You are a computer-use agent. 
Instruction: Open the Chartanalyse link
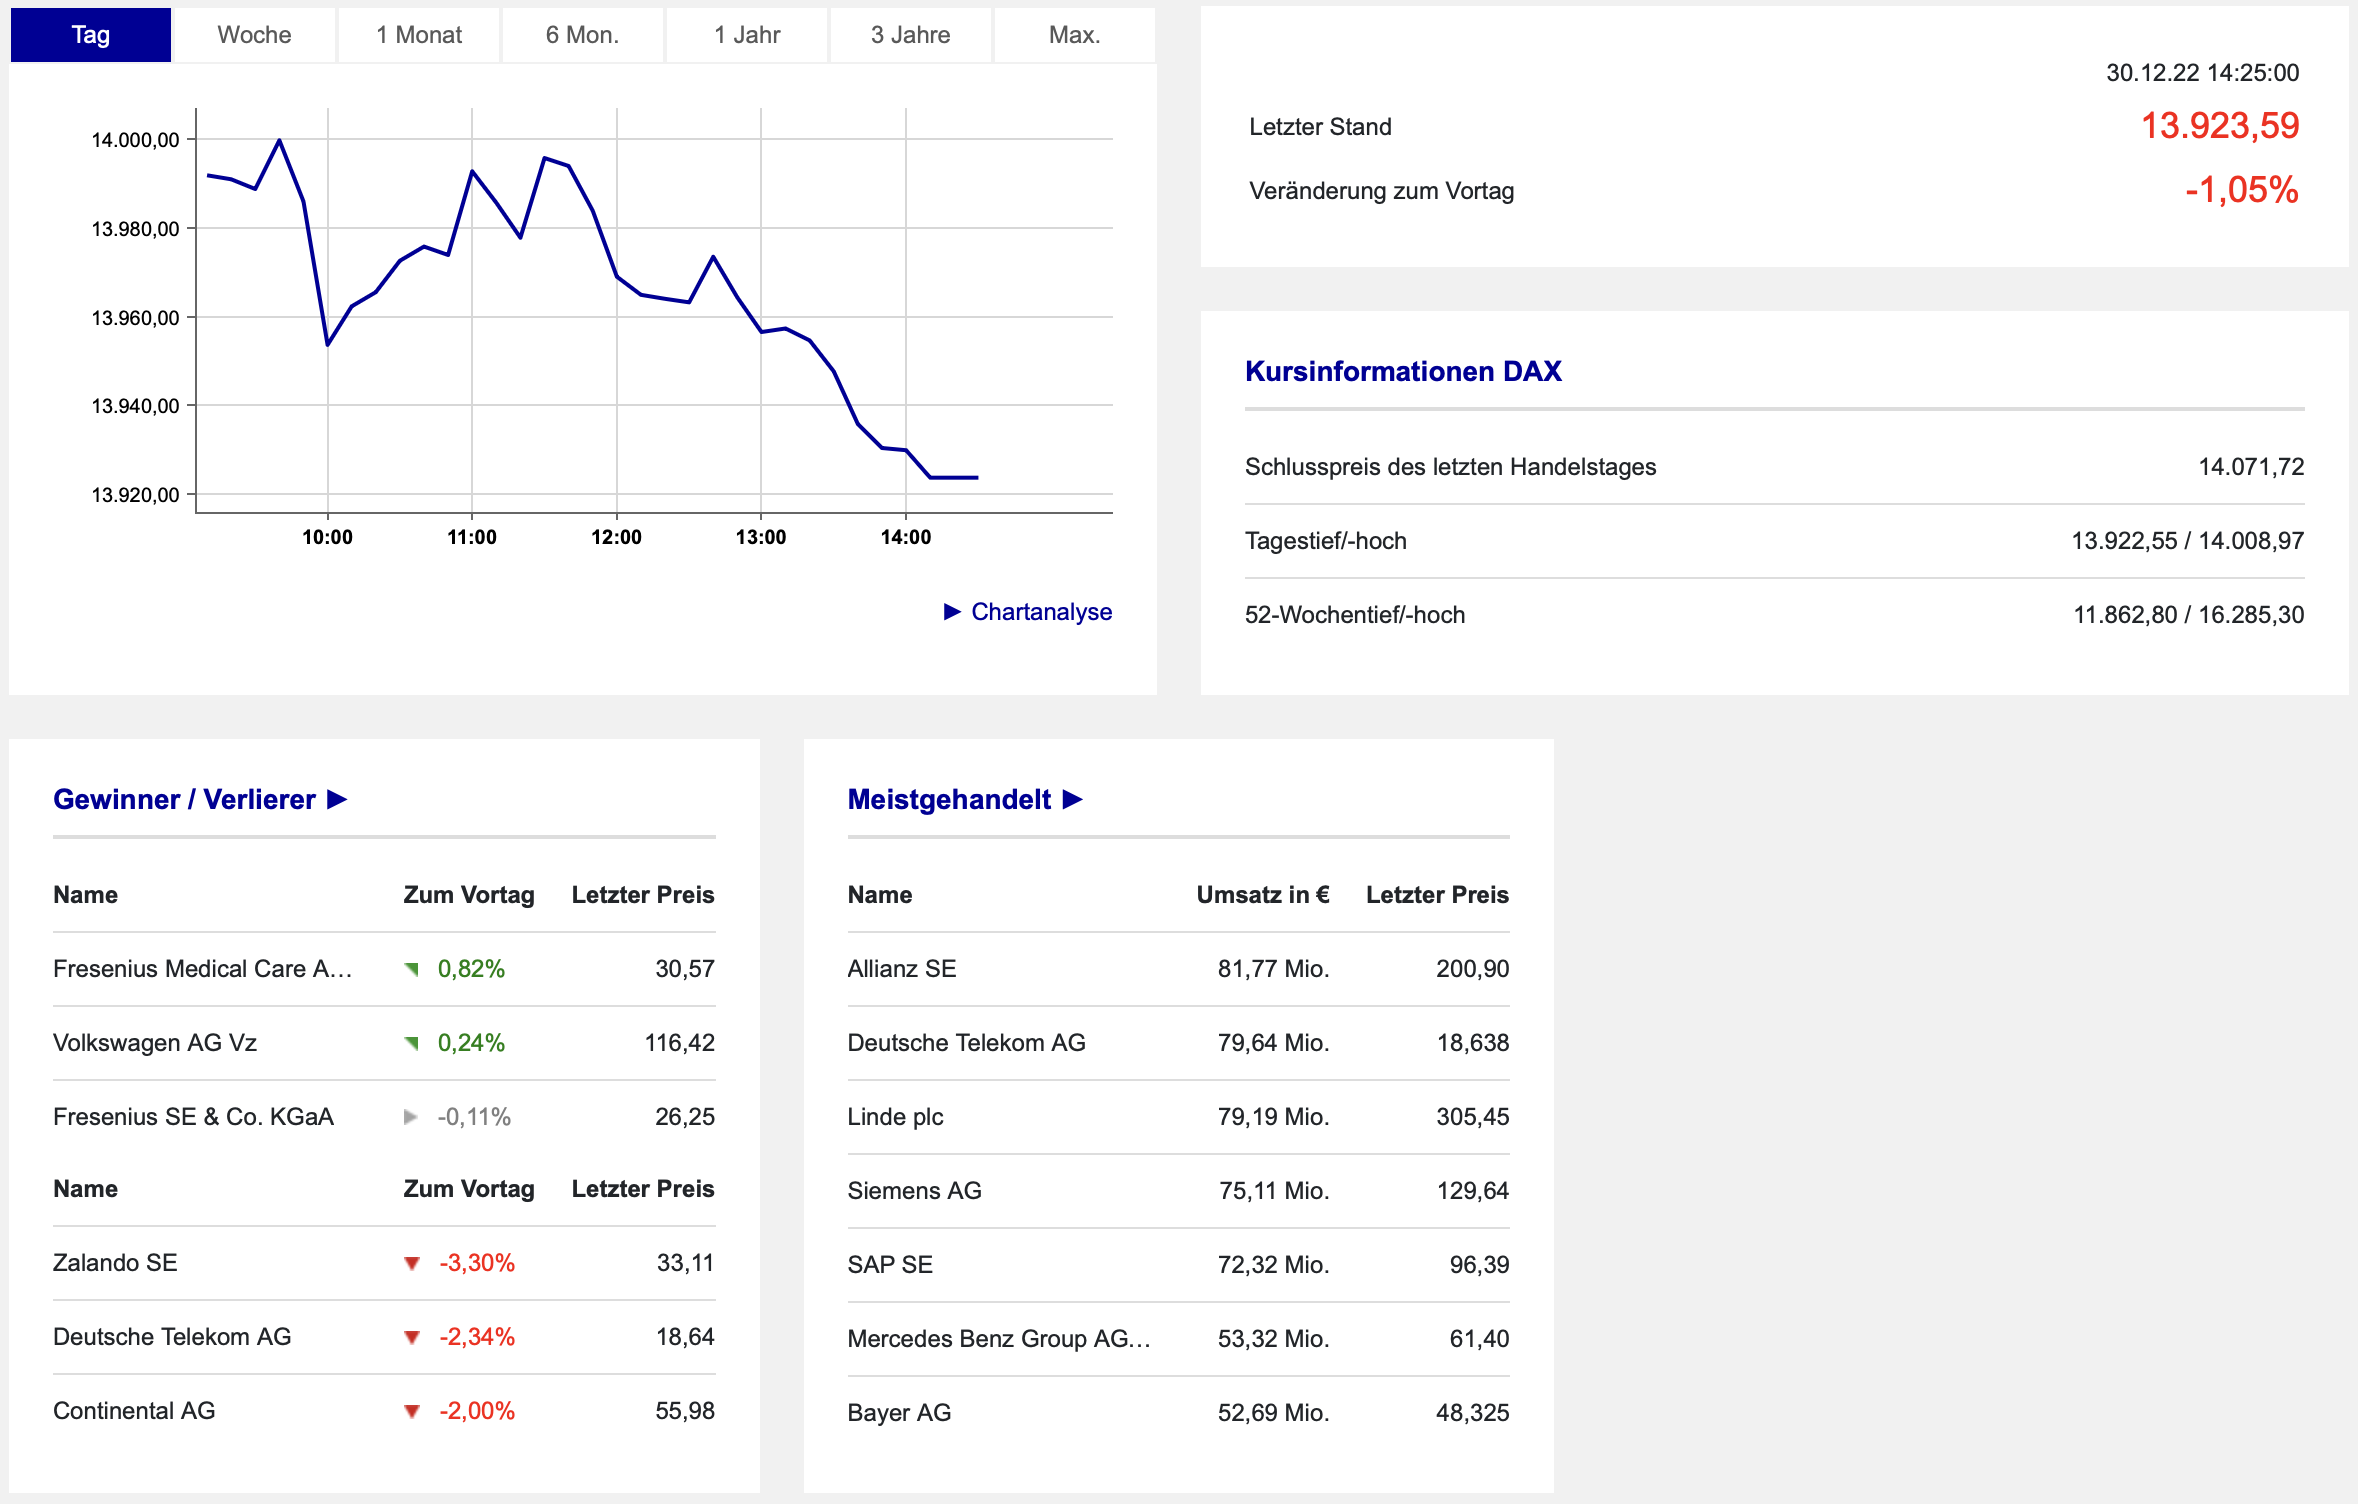tap(1041, 612)
